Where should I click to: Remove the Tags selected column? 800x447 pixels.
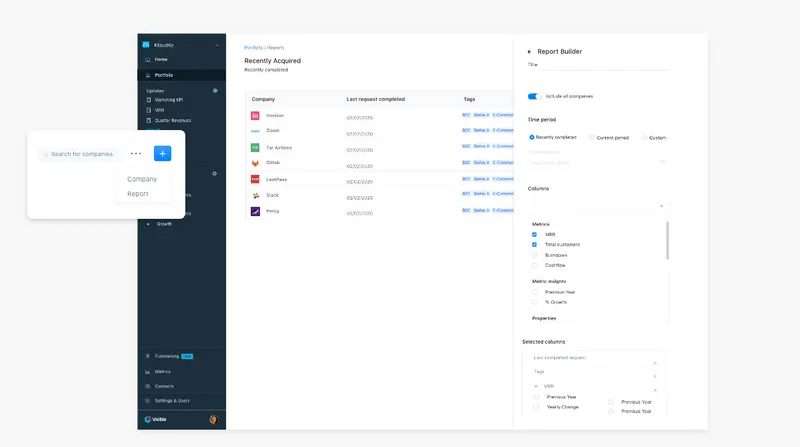[x=655, y=377]
